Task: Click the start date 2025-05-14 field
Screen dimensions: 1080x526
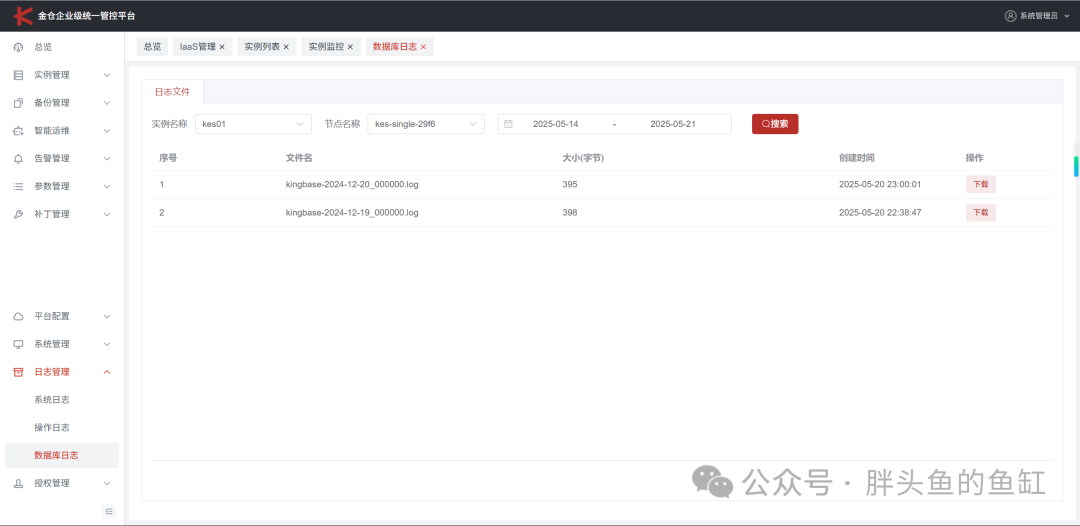Action: 555,124
